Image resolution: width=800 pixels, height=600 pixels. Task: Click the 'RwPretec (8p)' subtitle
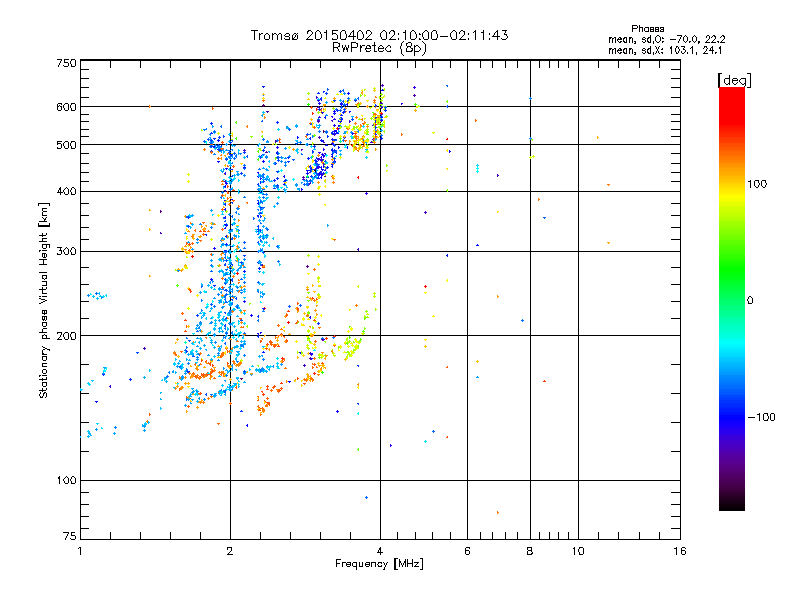[x=379, y=48]
